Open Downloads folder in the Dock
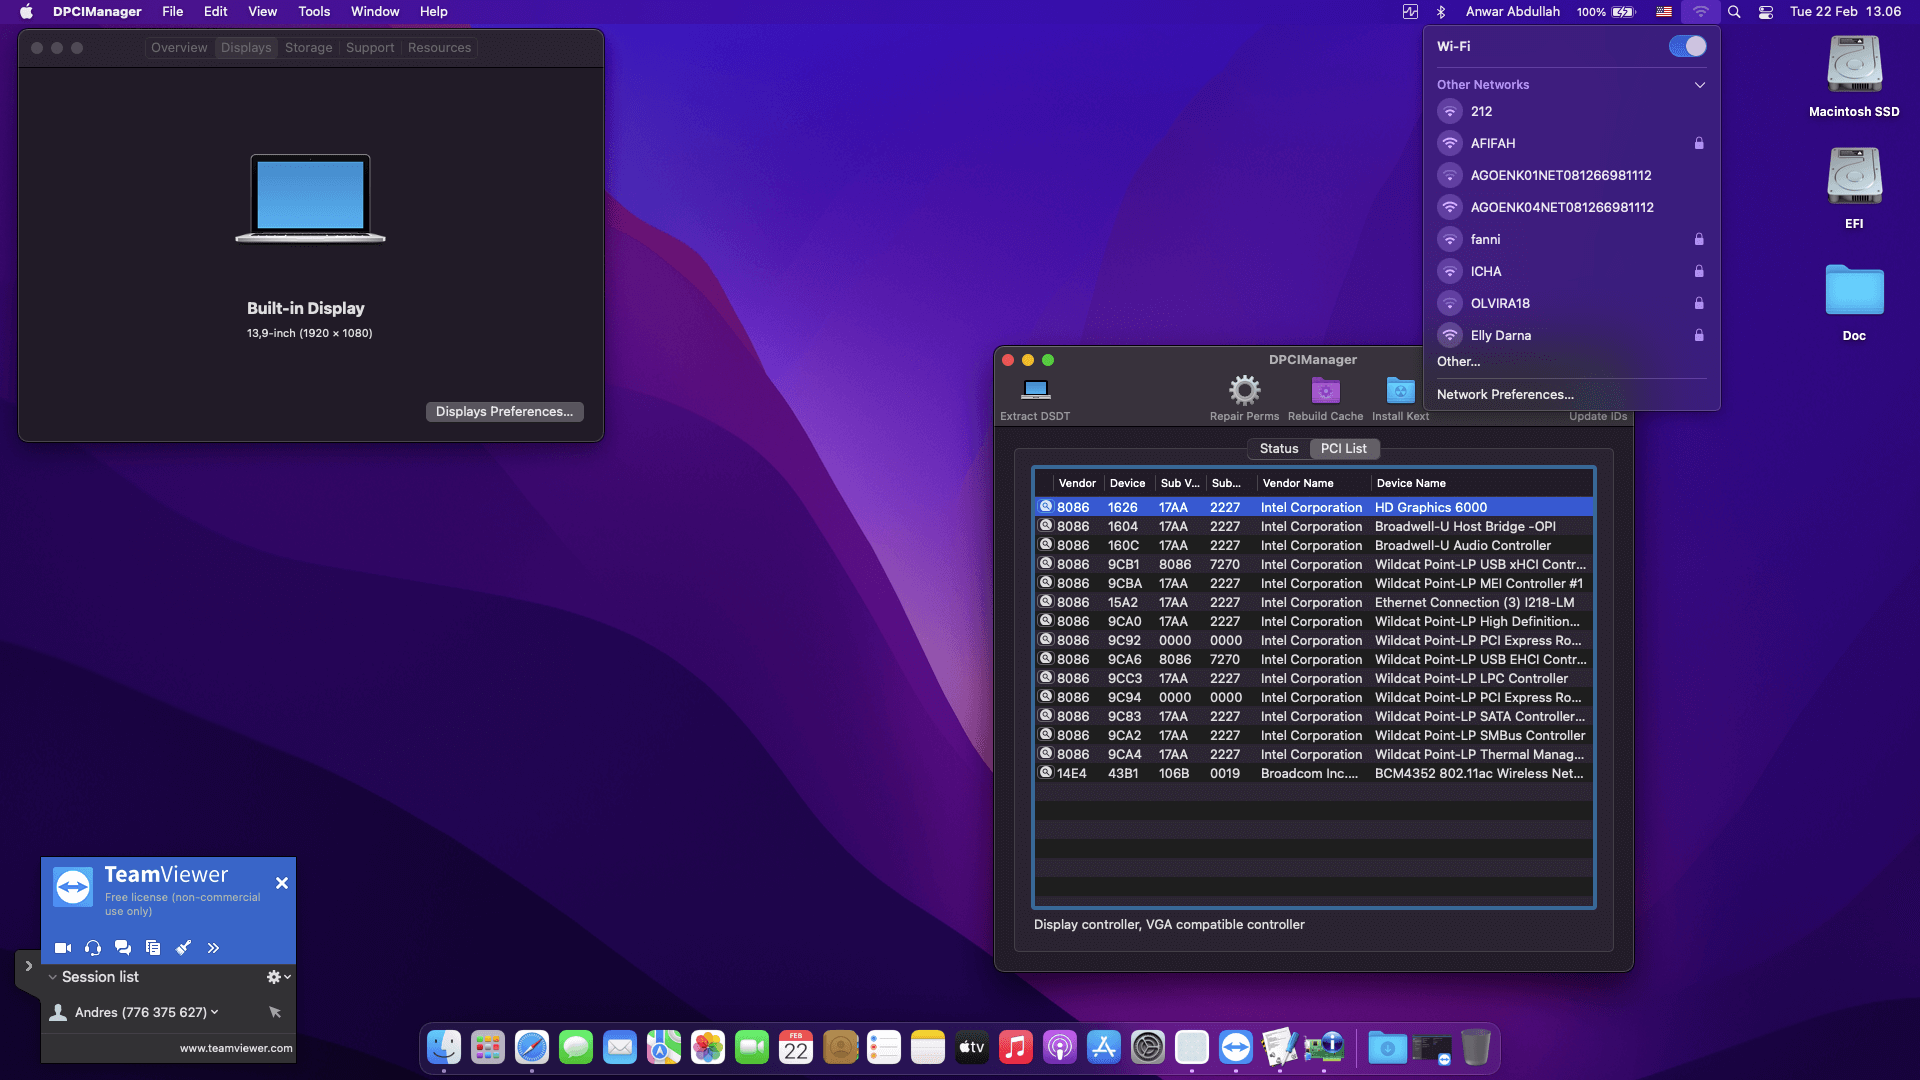Screen dimensions: 1920x1080 (1388, 1047)
